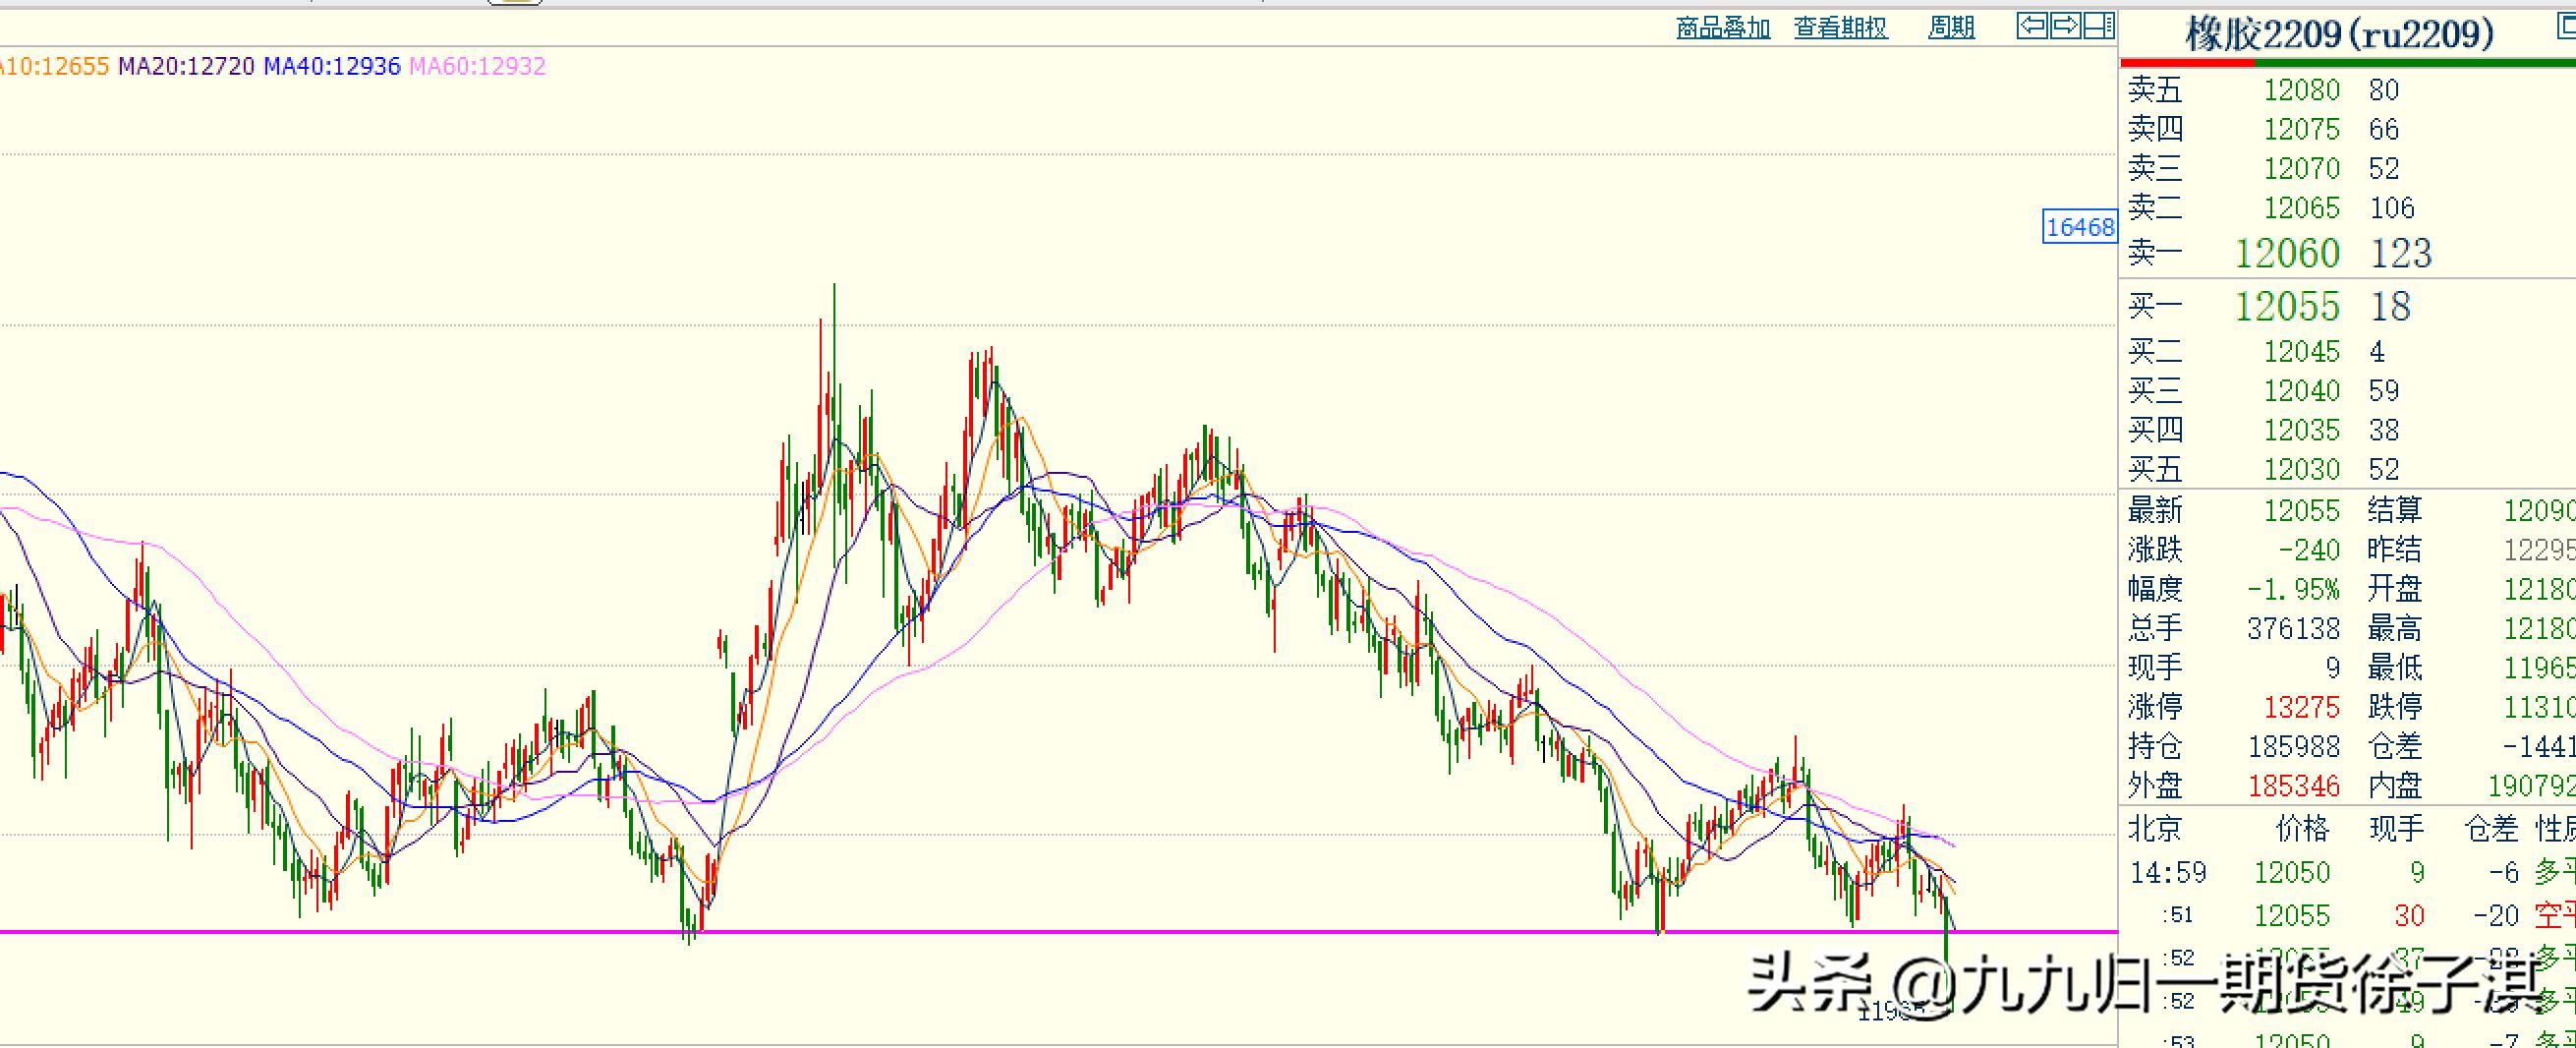Viewport: 2576px width, 1048px height.
Task: Click the 总手 value 376138
Action: pyautogui.click(x=2294, y=629)
